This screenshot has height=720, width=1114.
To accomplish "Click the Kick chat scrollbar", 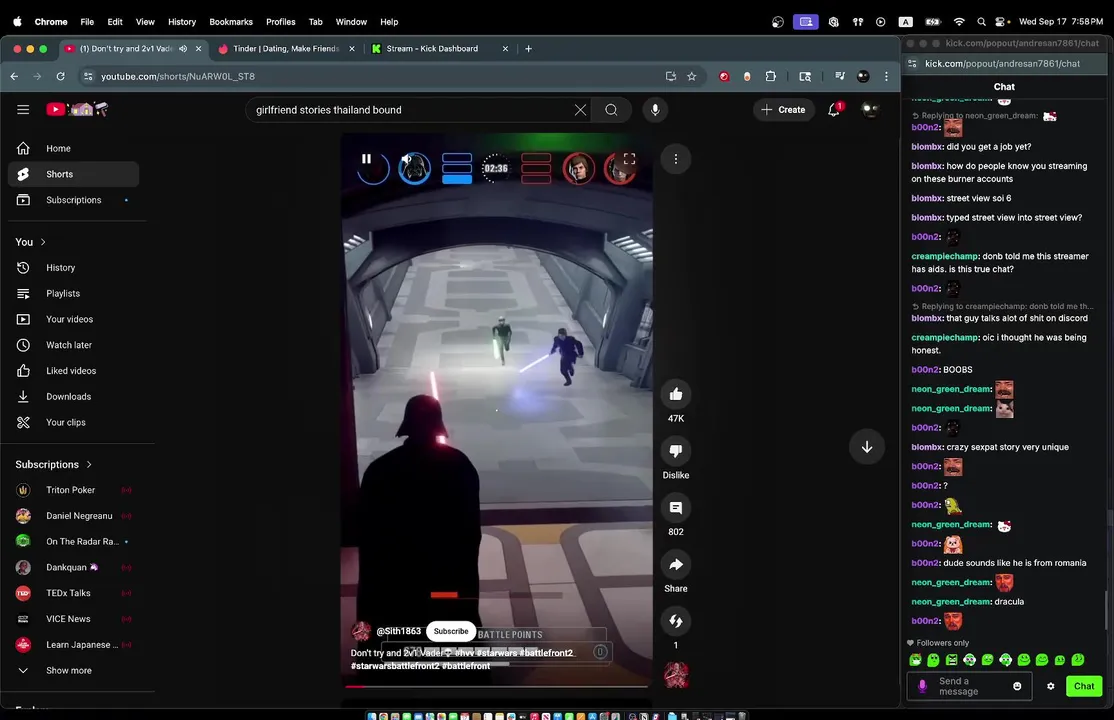I will pos(1106,610).
